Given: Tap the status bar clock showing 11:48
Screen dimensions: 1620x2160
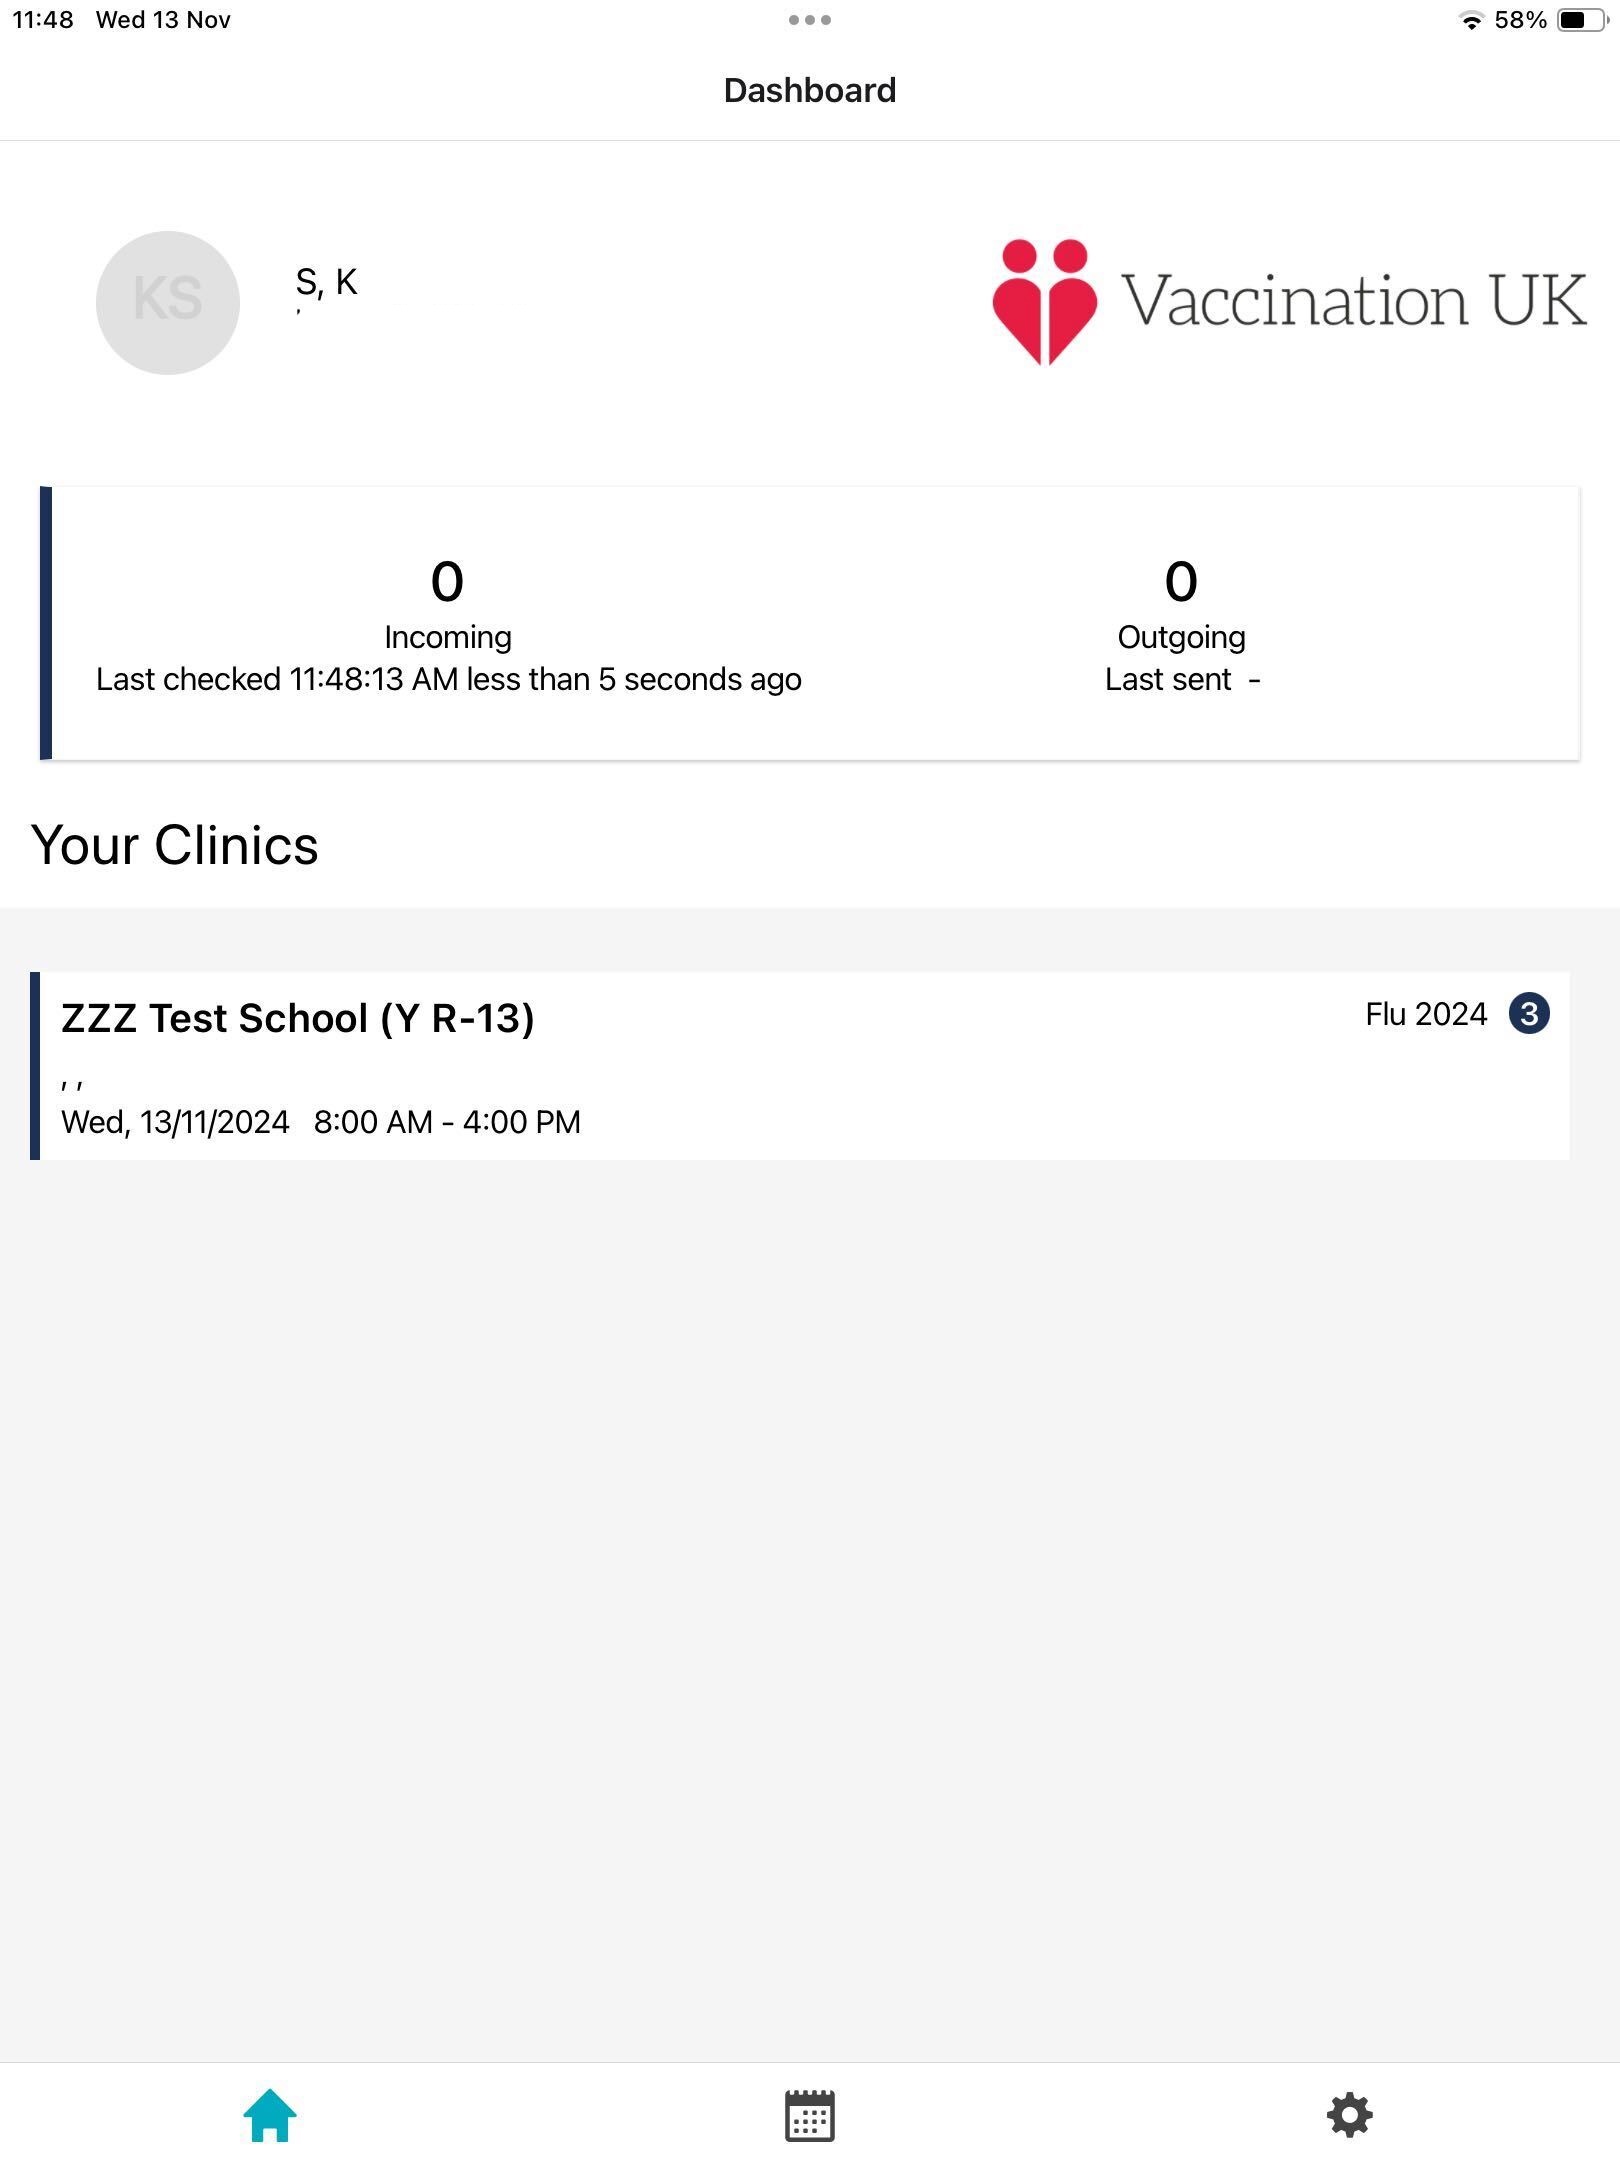Looking at the screenshot, I should pyautogui.click(x=43, y=20).
